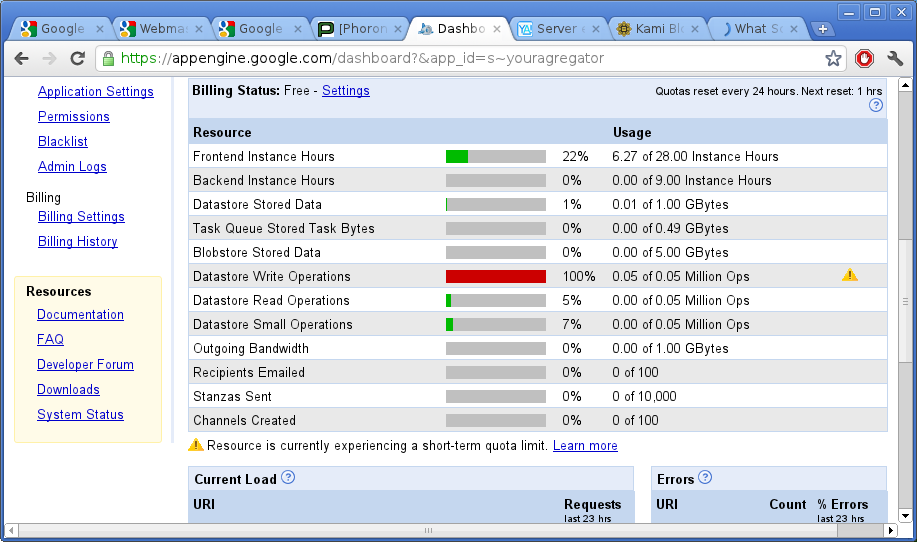Screen dimensions: 917x542
Task: Click horizontal scrollbar left arrow
Action: [x=11, y=530]
